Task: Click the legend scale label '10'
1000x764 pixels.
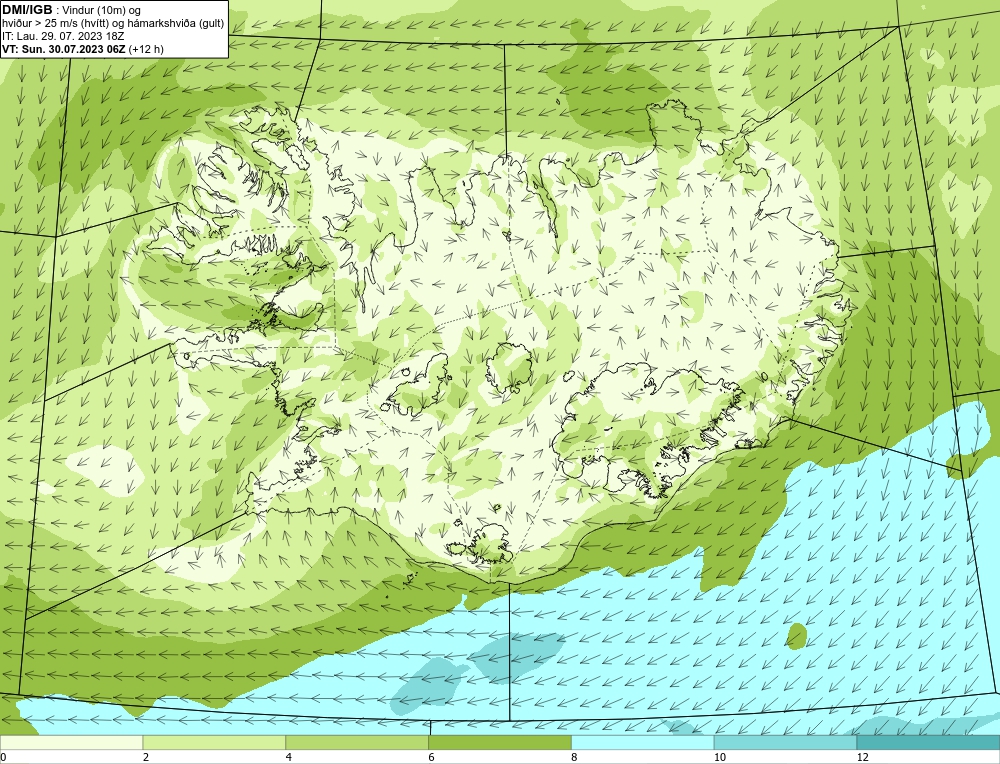Action: [x=720, y=757]
